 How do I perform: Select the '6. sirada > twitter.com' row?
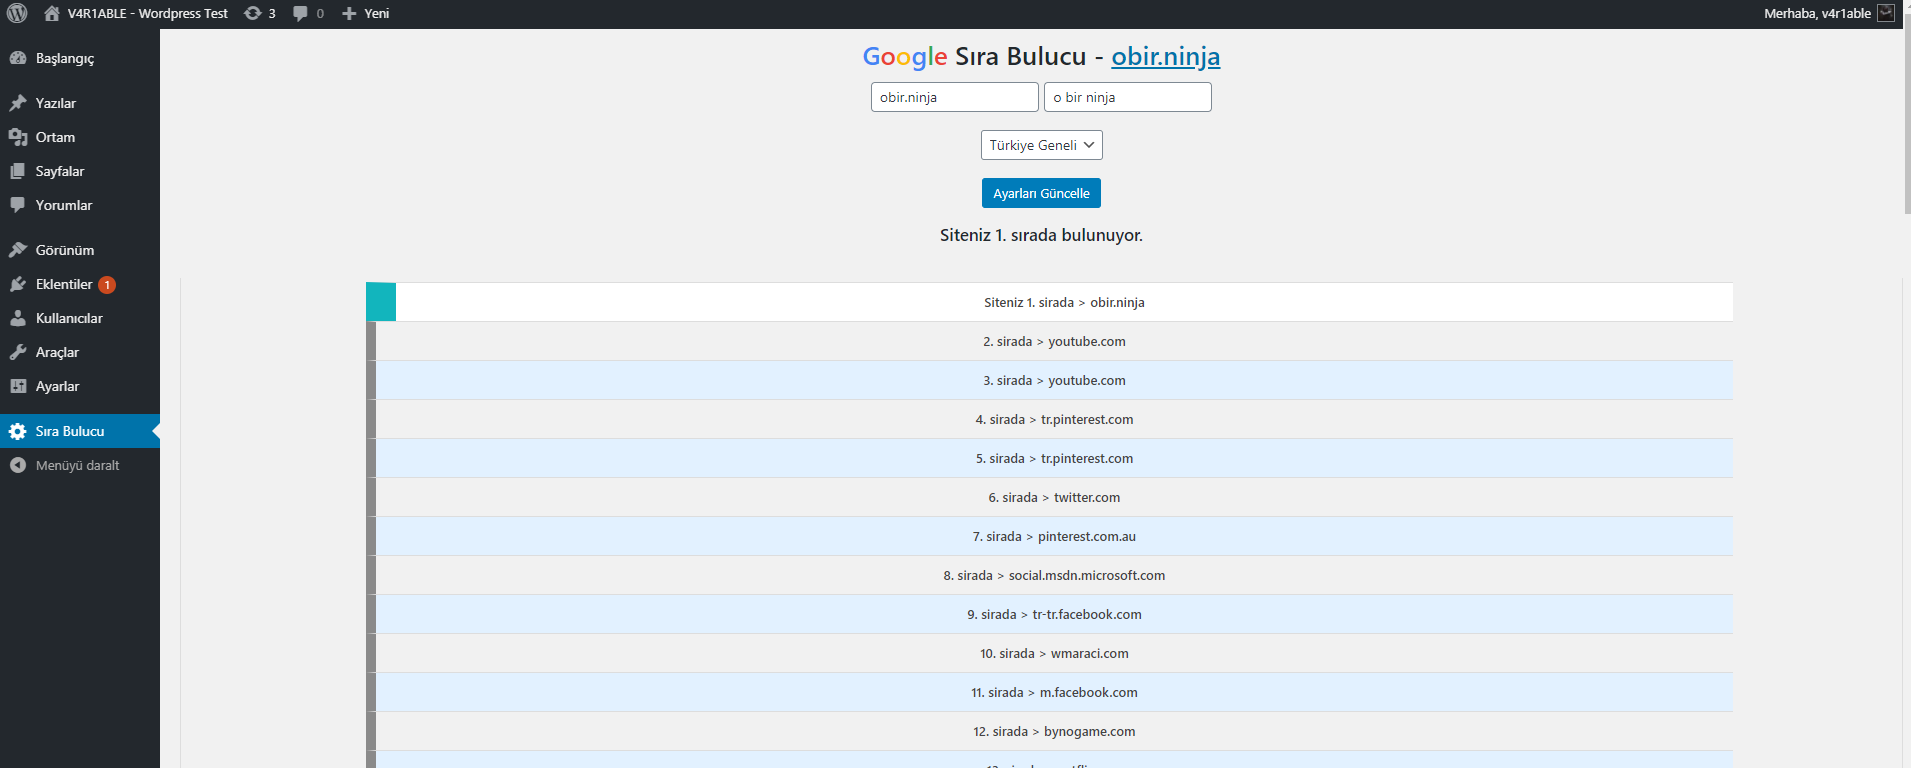pos(1049,497)
